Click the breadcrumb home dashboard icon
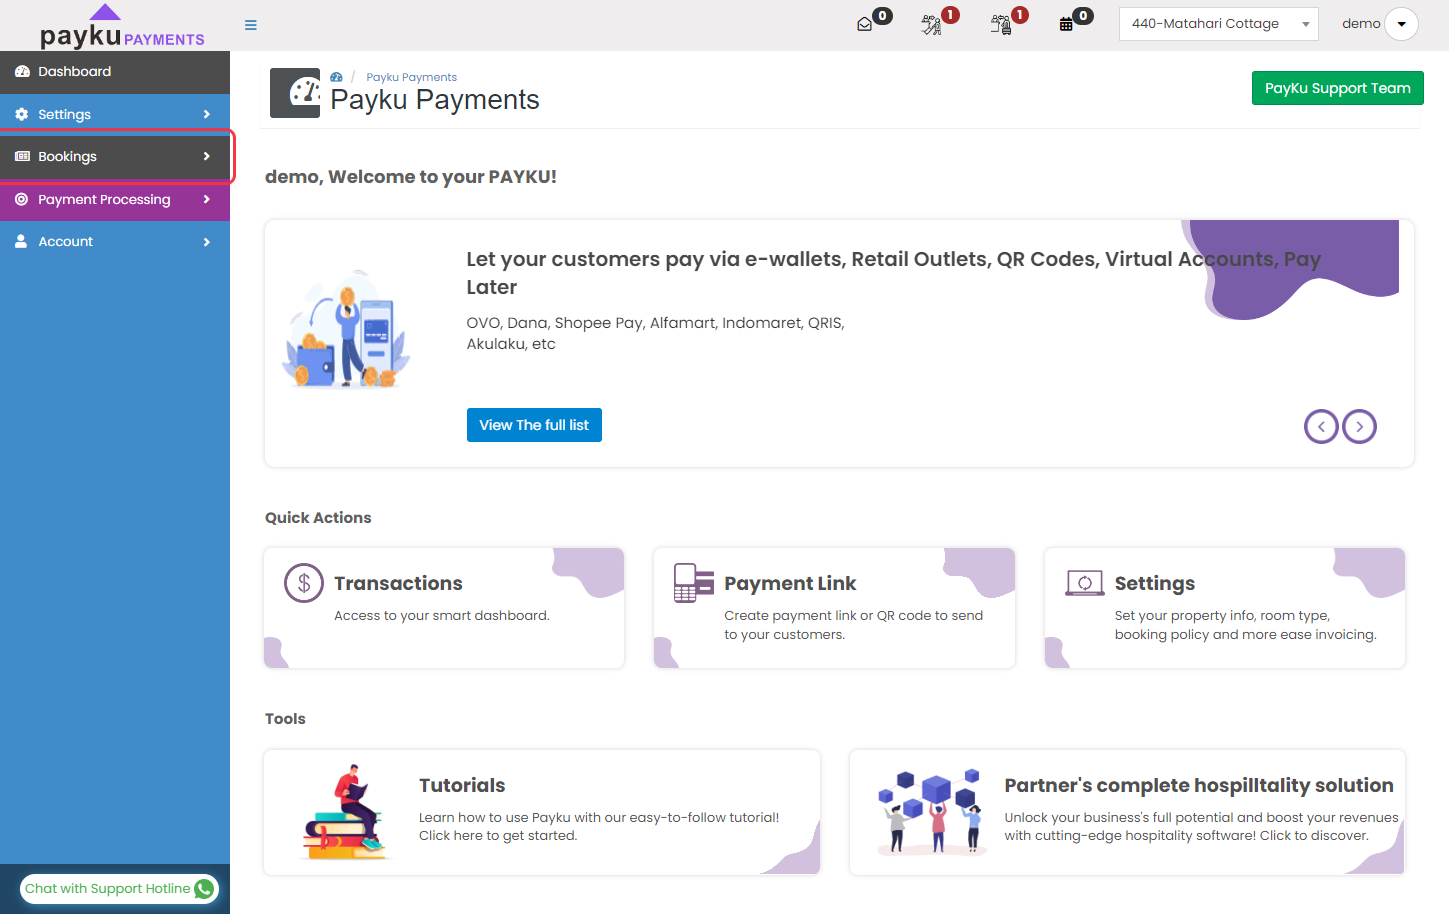1449x914 pixels. [x=337, y=77]
